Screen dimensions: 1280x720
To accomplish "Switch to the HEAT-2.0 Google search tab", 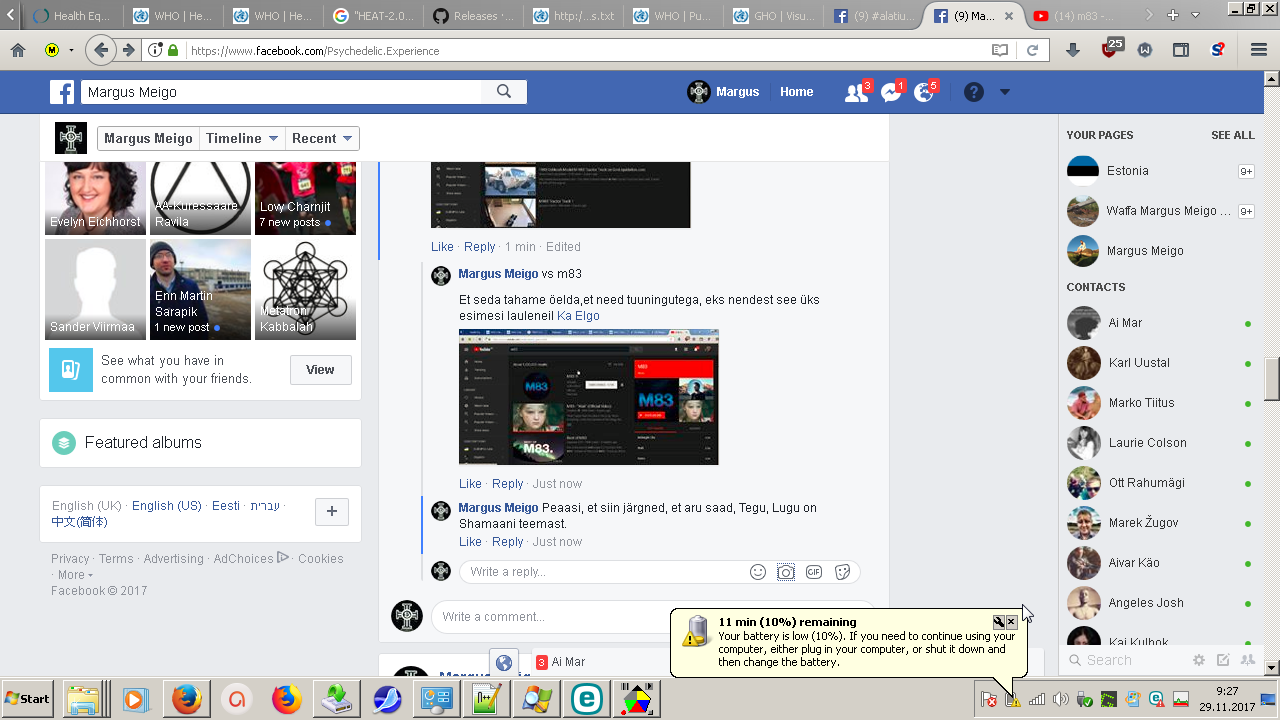I will (x=375, y=16).
